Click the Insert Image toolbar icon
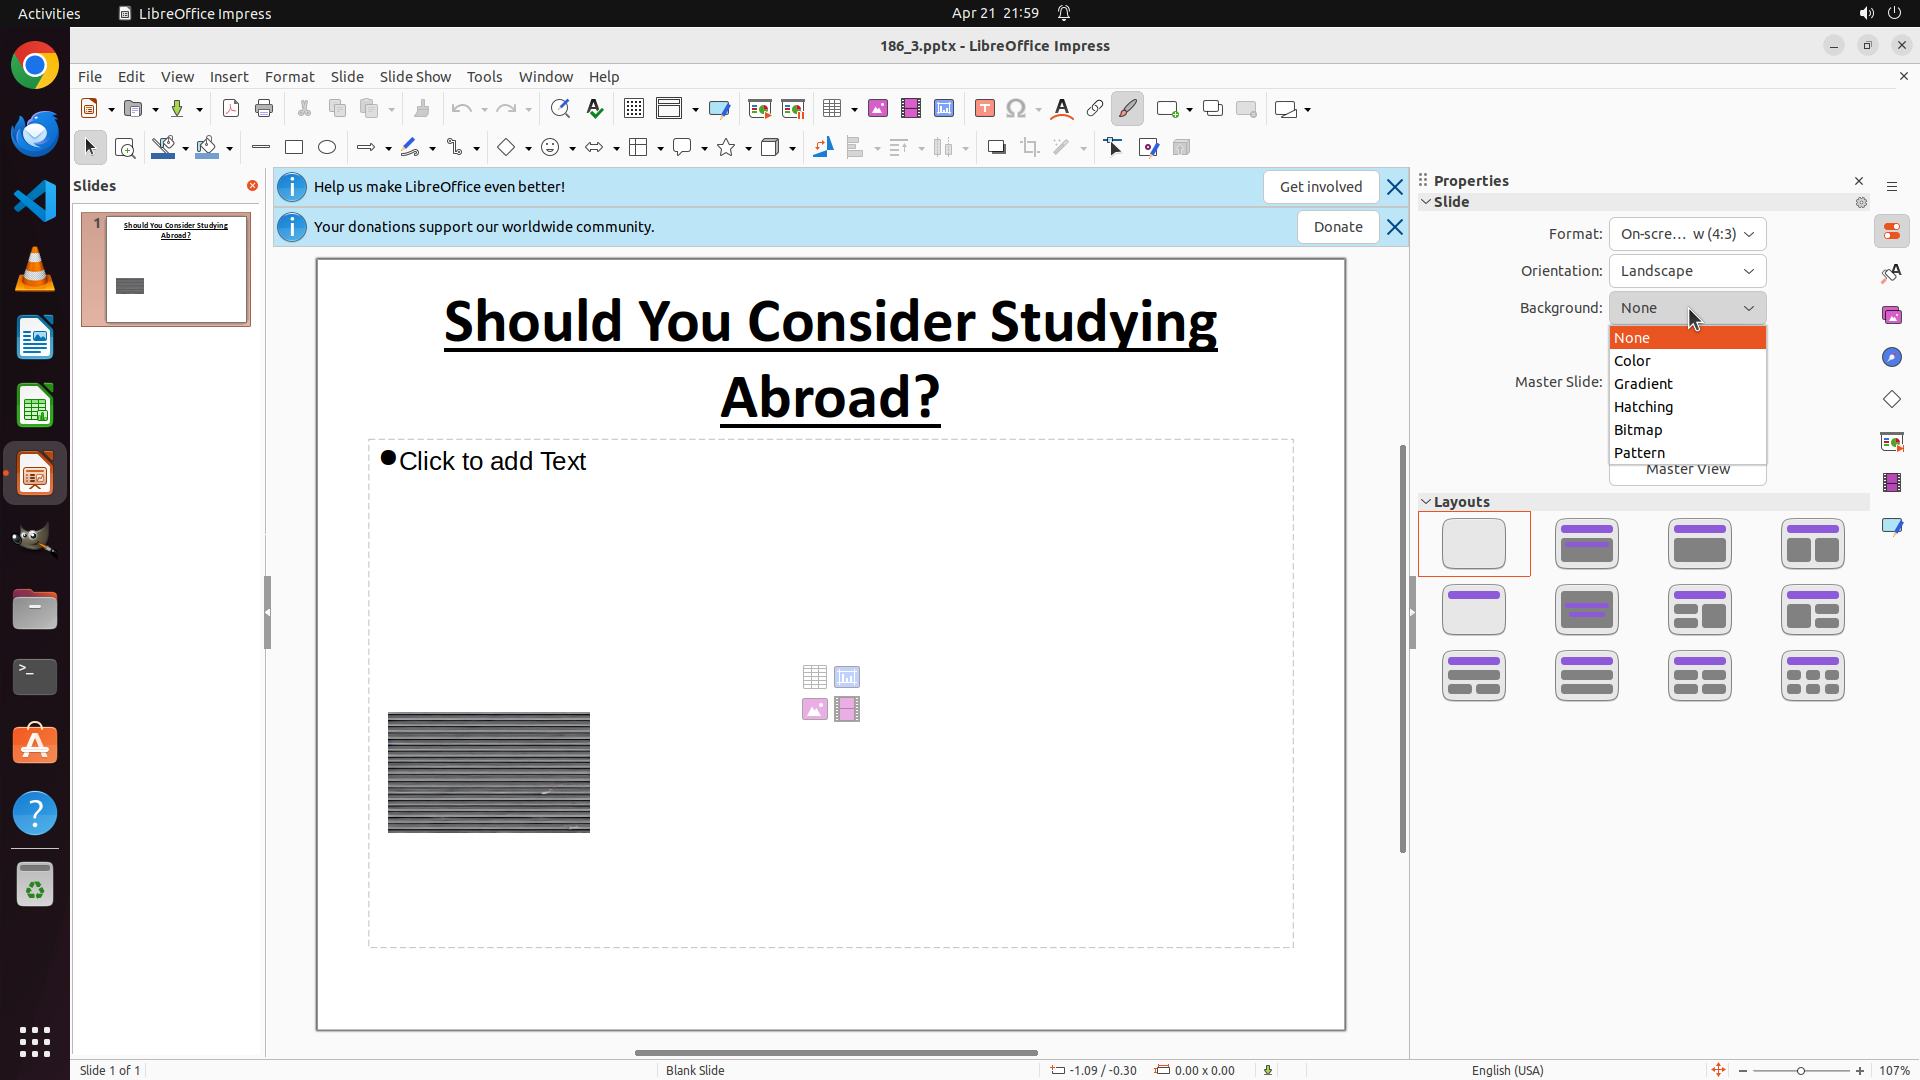Screen dimensions: 1920x1080 click(878, 109)
